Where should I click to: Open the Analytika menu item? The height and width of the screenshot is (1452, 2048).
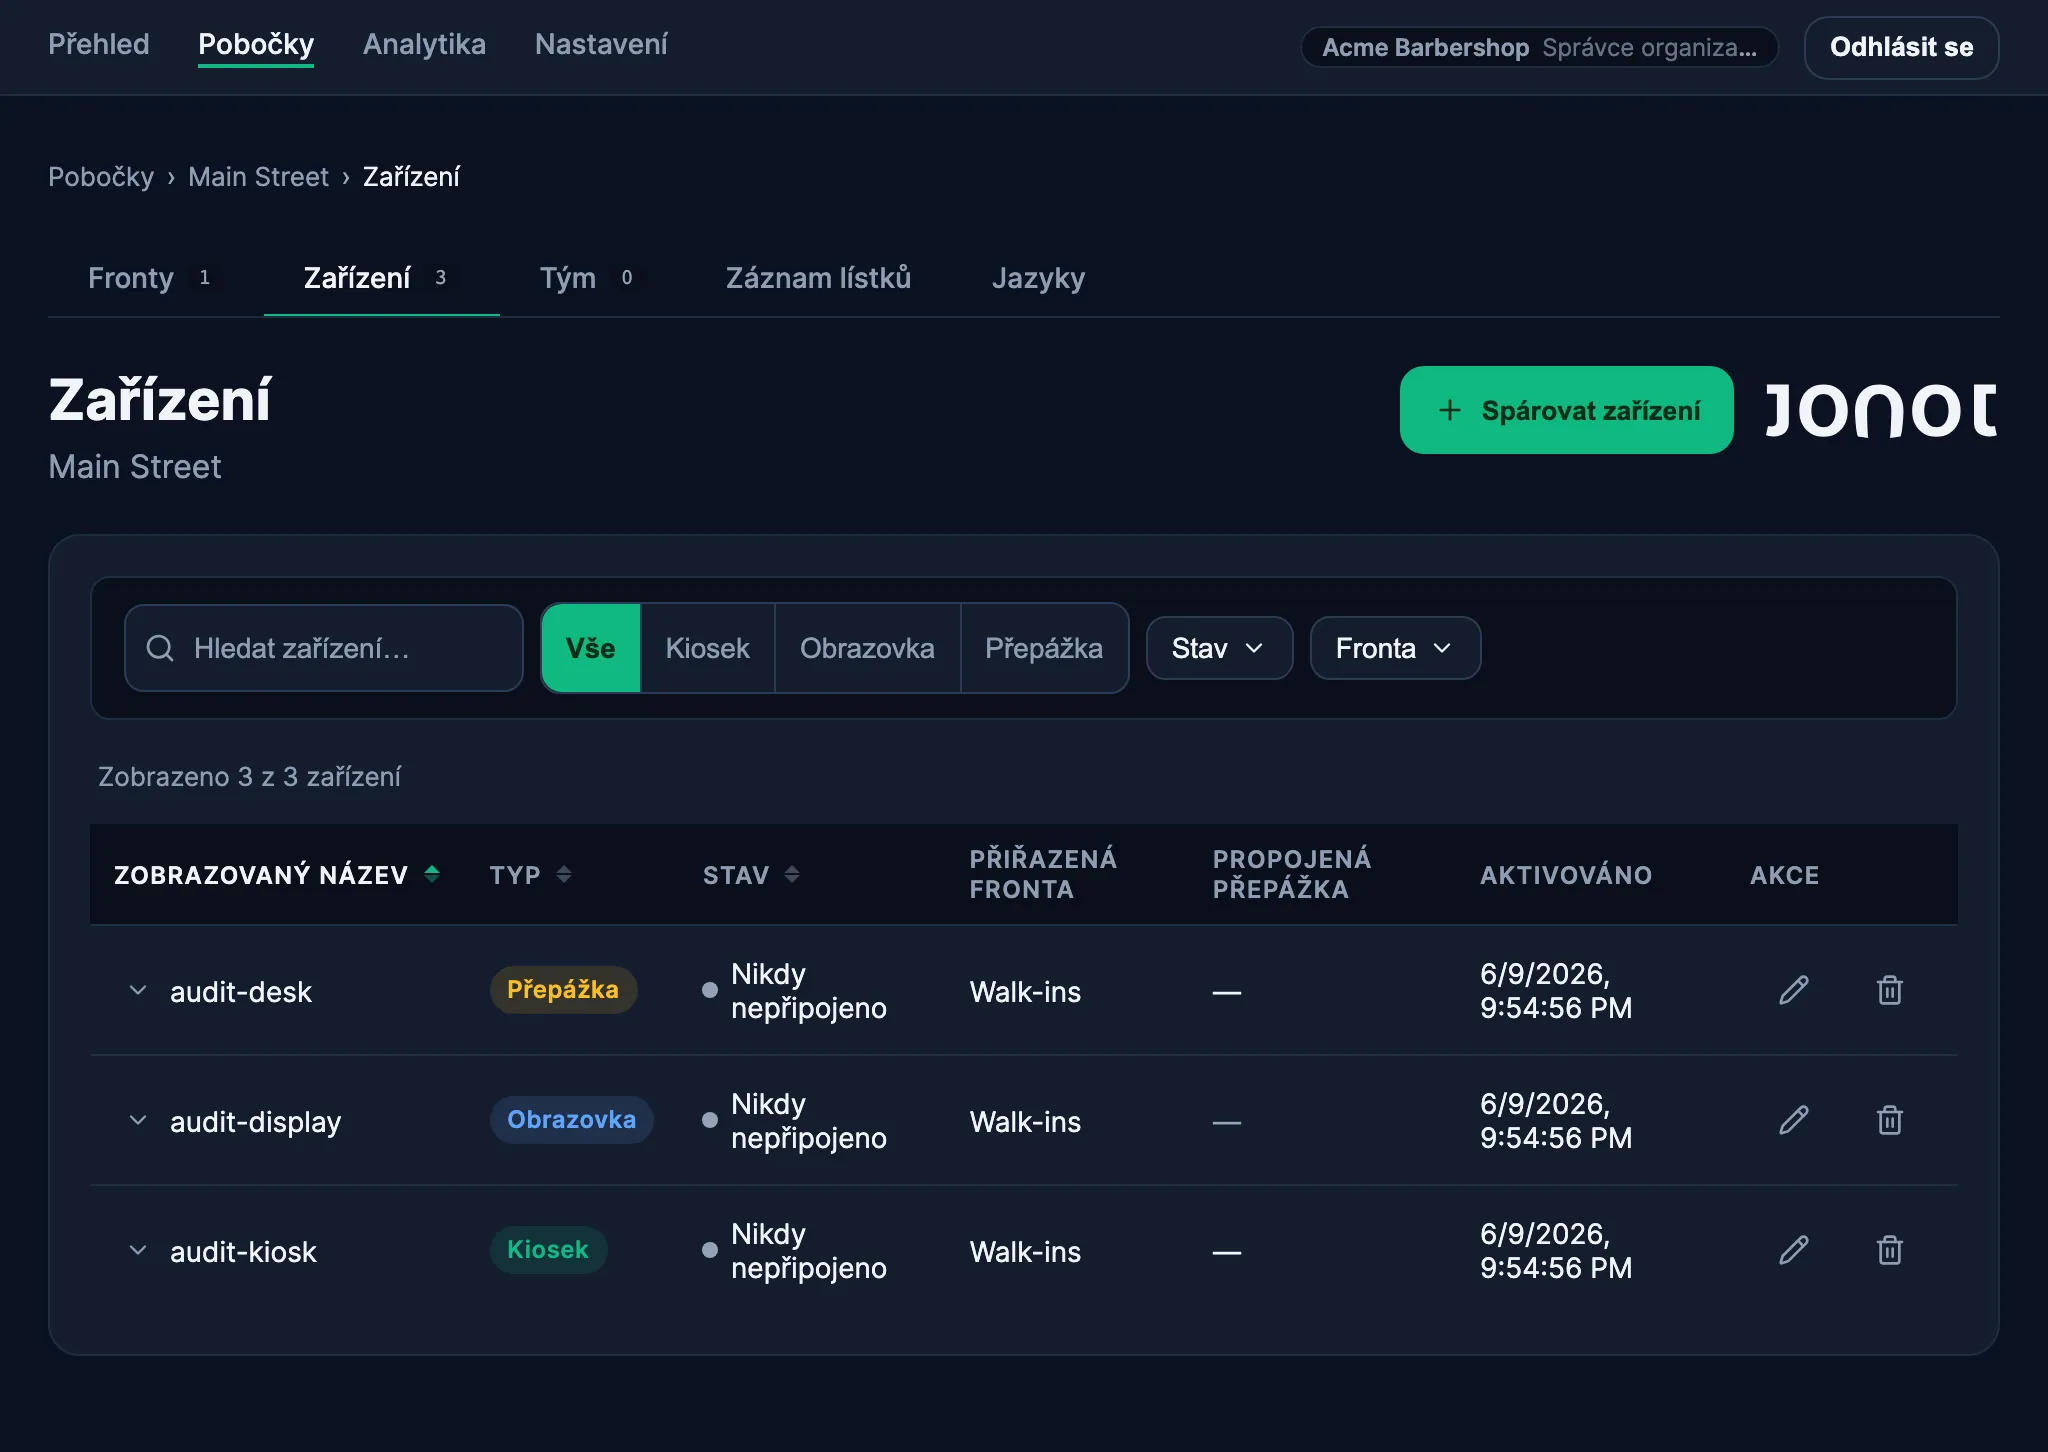424,44
